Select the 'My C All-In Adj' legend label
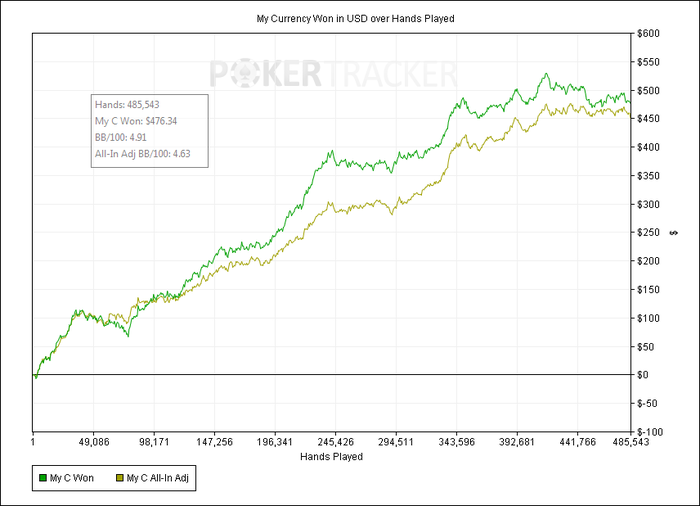The height and width of the screenshot is (506, 700). tap(158, 478)
